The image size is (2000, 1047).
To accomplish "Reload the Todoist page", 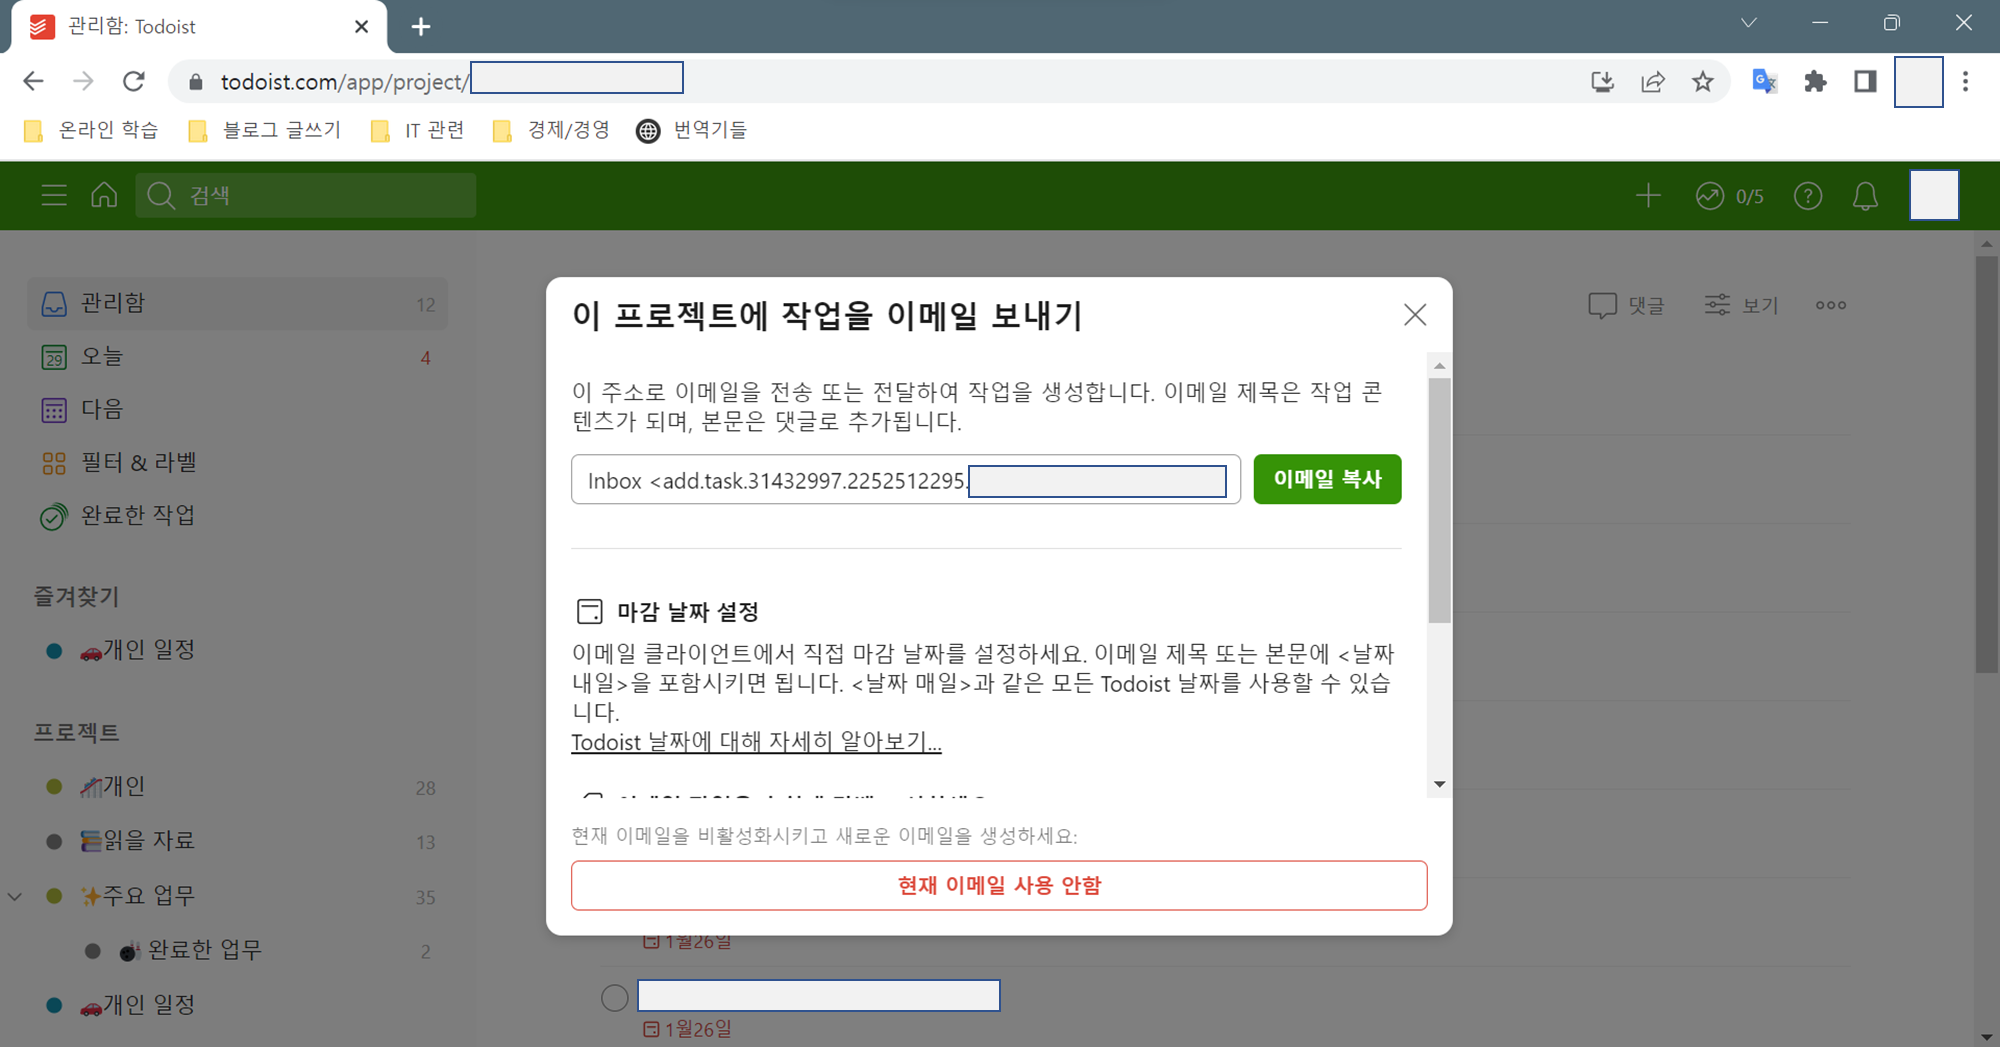I will tap(134, 81).
